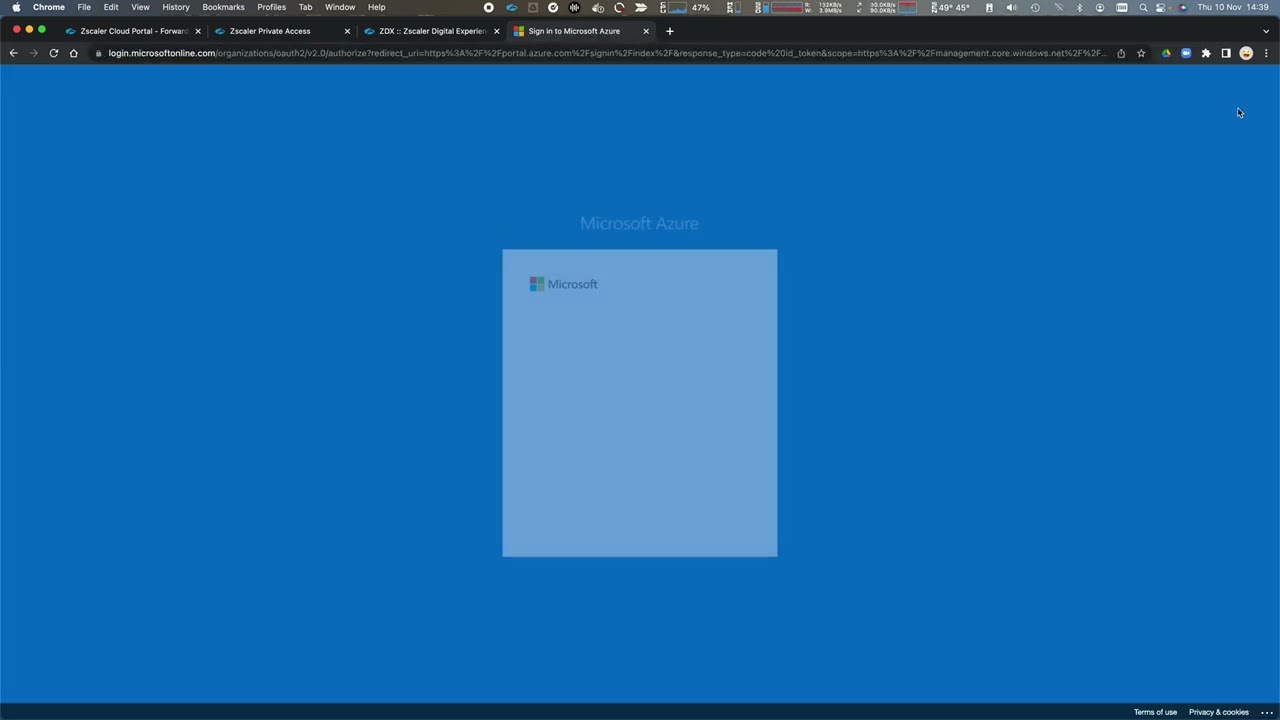Open the Apple menu
Viewport: 1280px width, 720px height.
pos(16,7)
